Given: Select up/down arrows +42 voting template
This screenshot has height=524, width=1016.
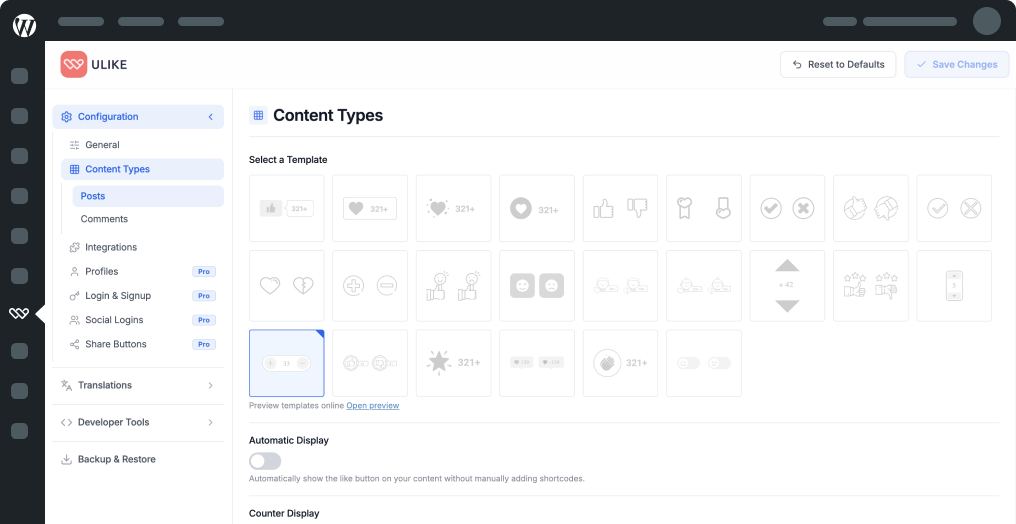Looking at the screenshot, I should (x=787, y=286).
